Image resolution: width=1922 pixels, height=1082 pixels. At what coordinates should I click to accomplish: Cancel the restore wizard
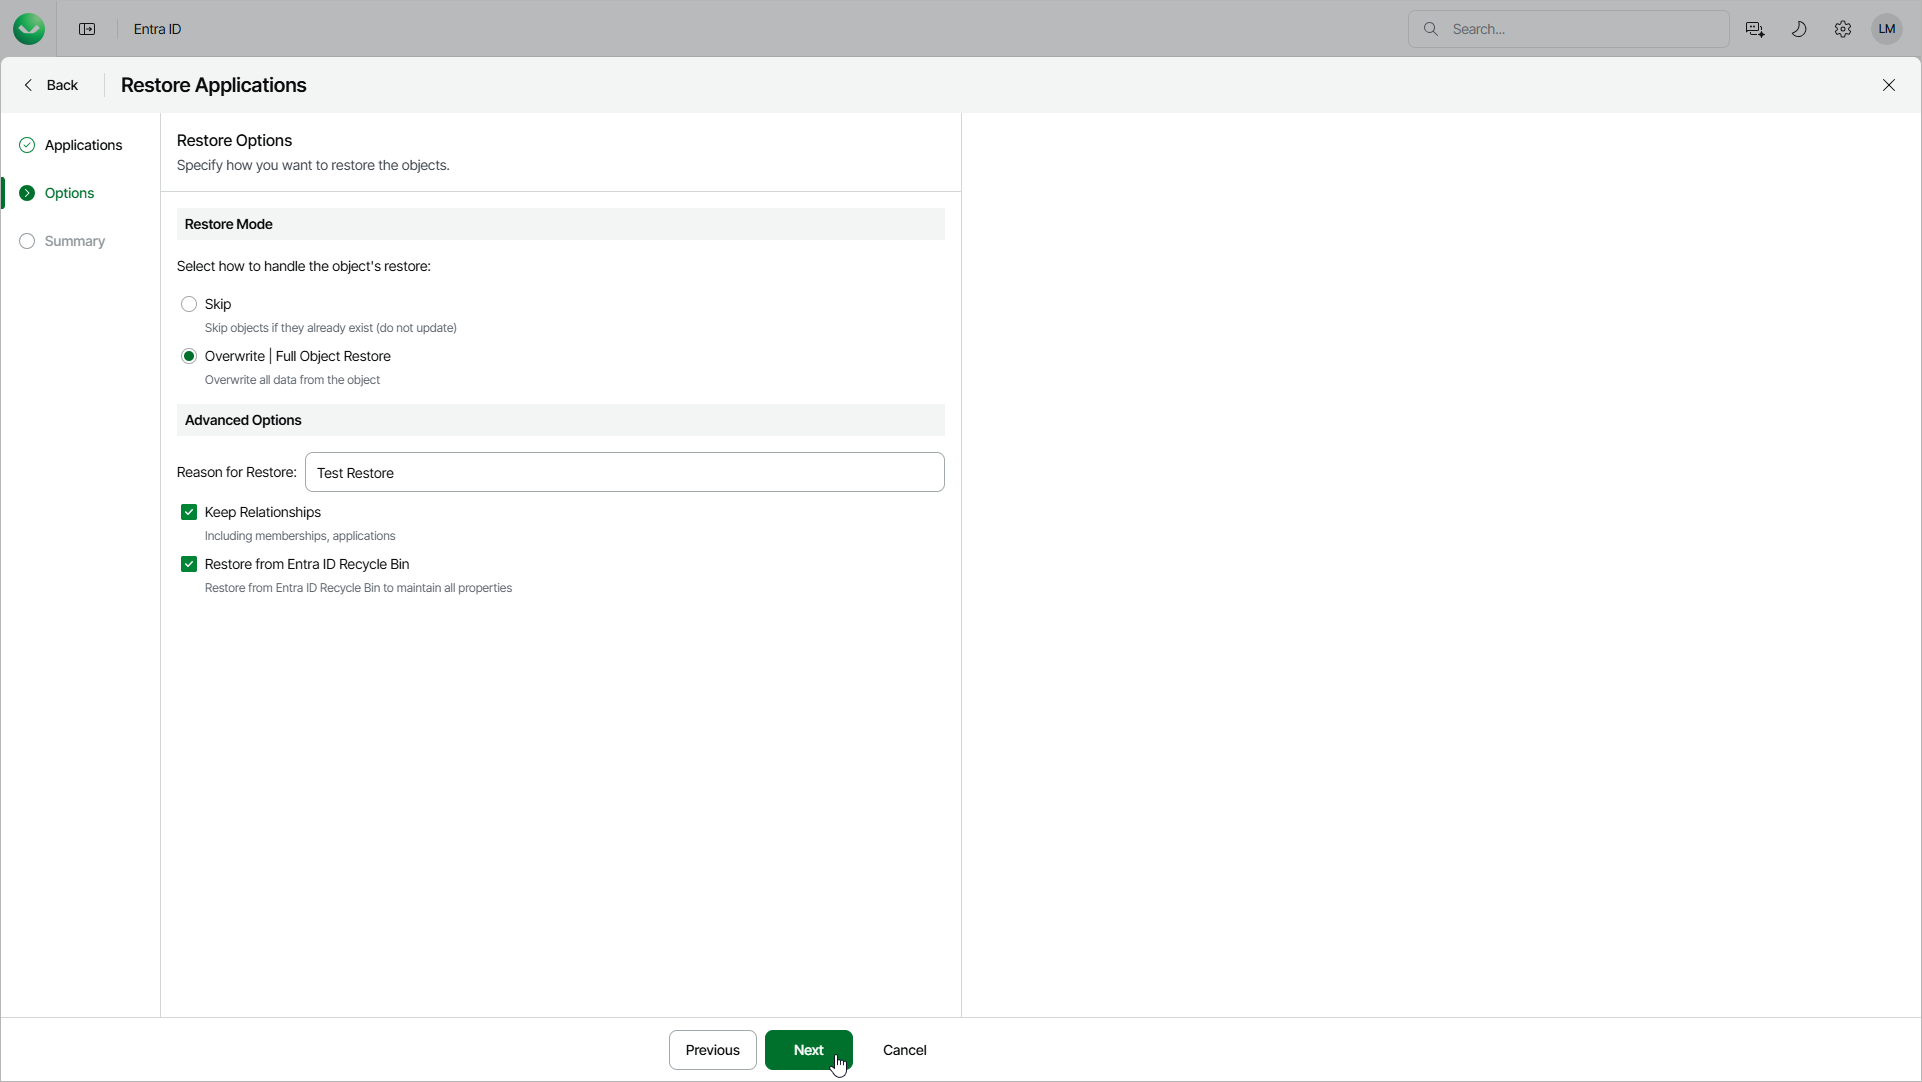click(904, 1050)
